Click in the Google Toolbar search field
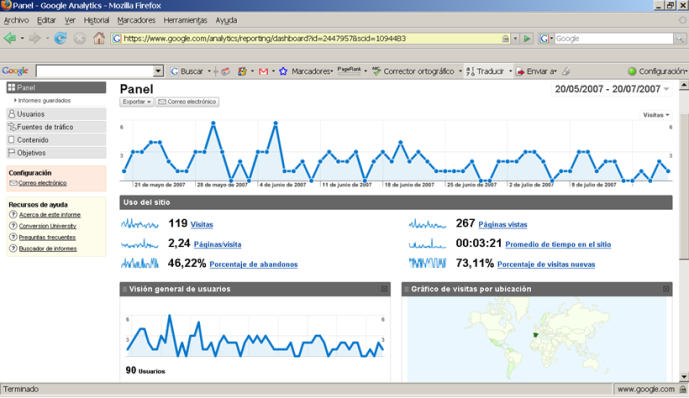The height and width of the screenshot is (398, 689). (x=95, y=71)
